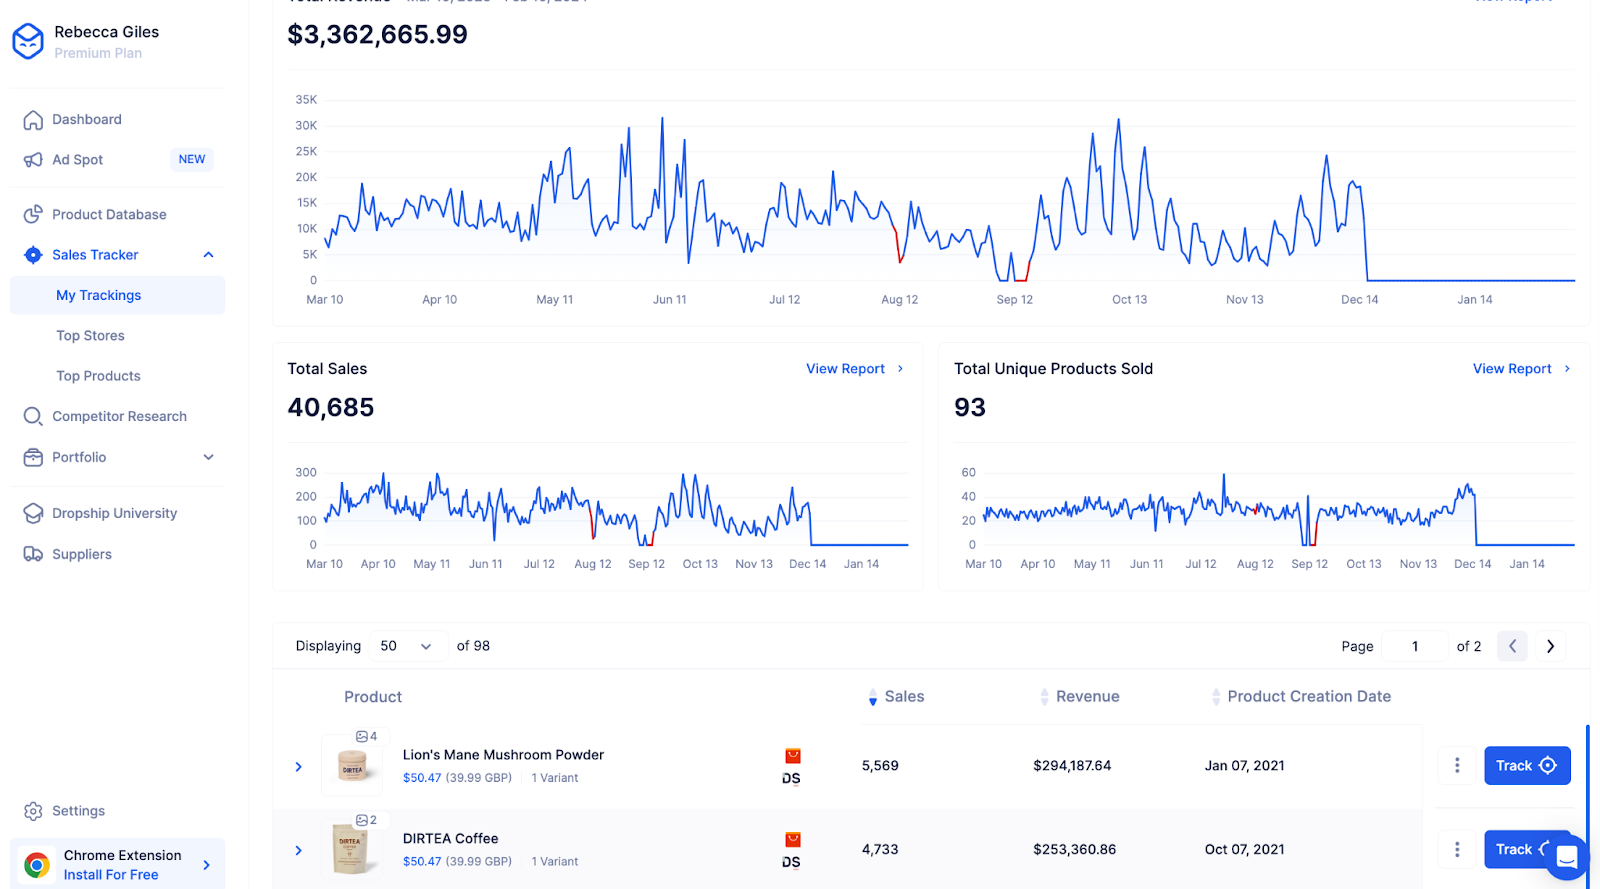View Report for Total Sales

point(854,369)
